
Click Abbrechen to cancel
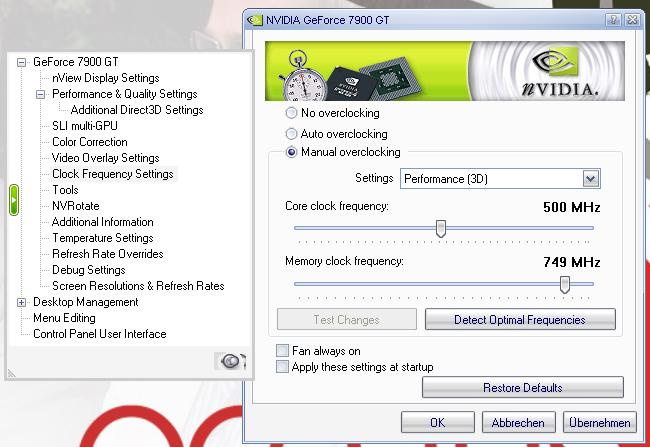coord(518,423)
